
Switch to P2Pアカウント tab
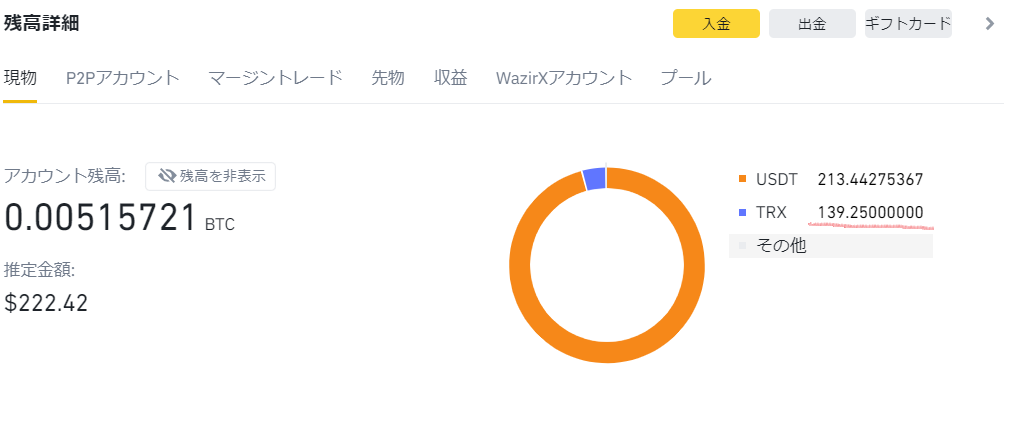(123, 78)
